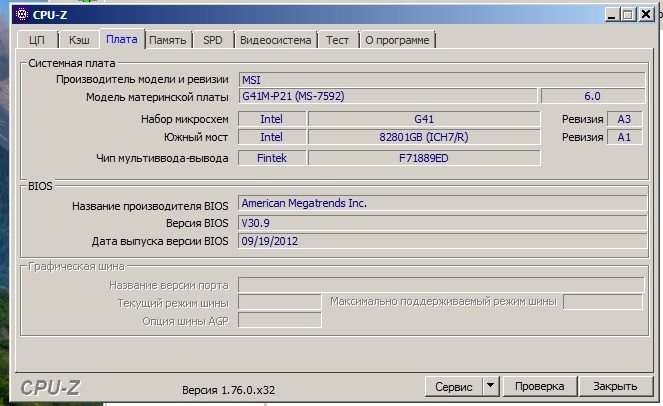Click the Сервис button
663x406 pixels.
tap(454, 387)
